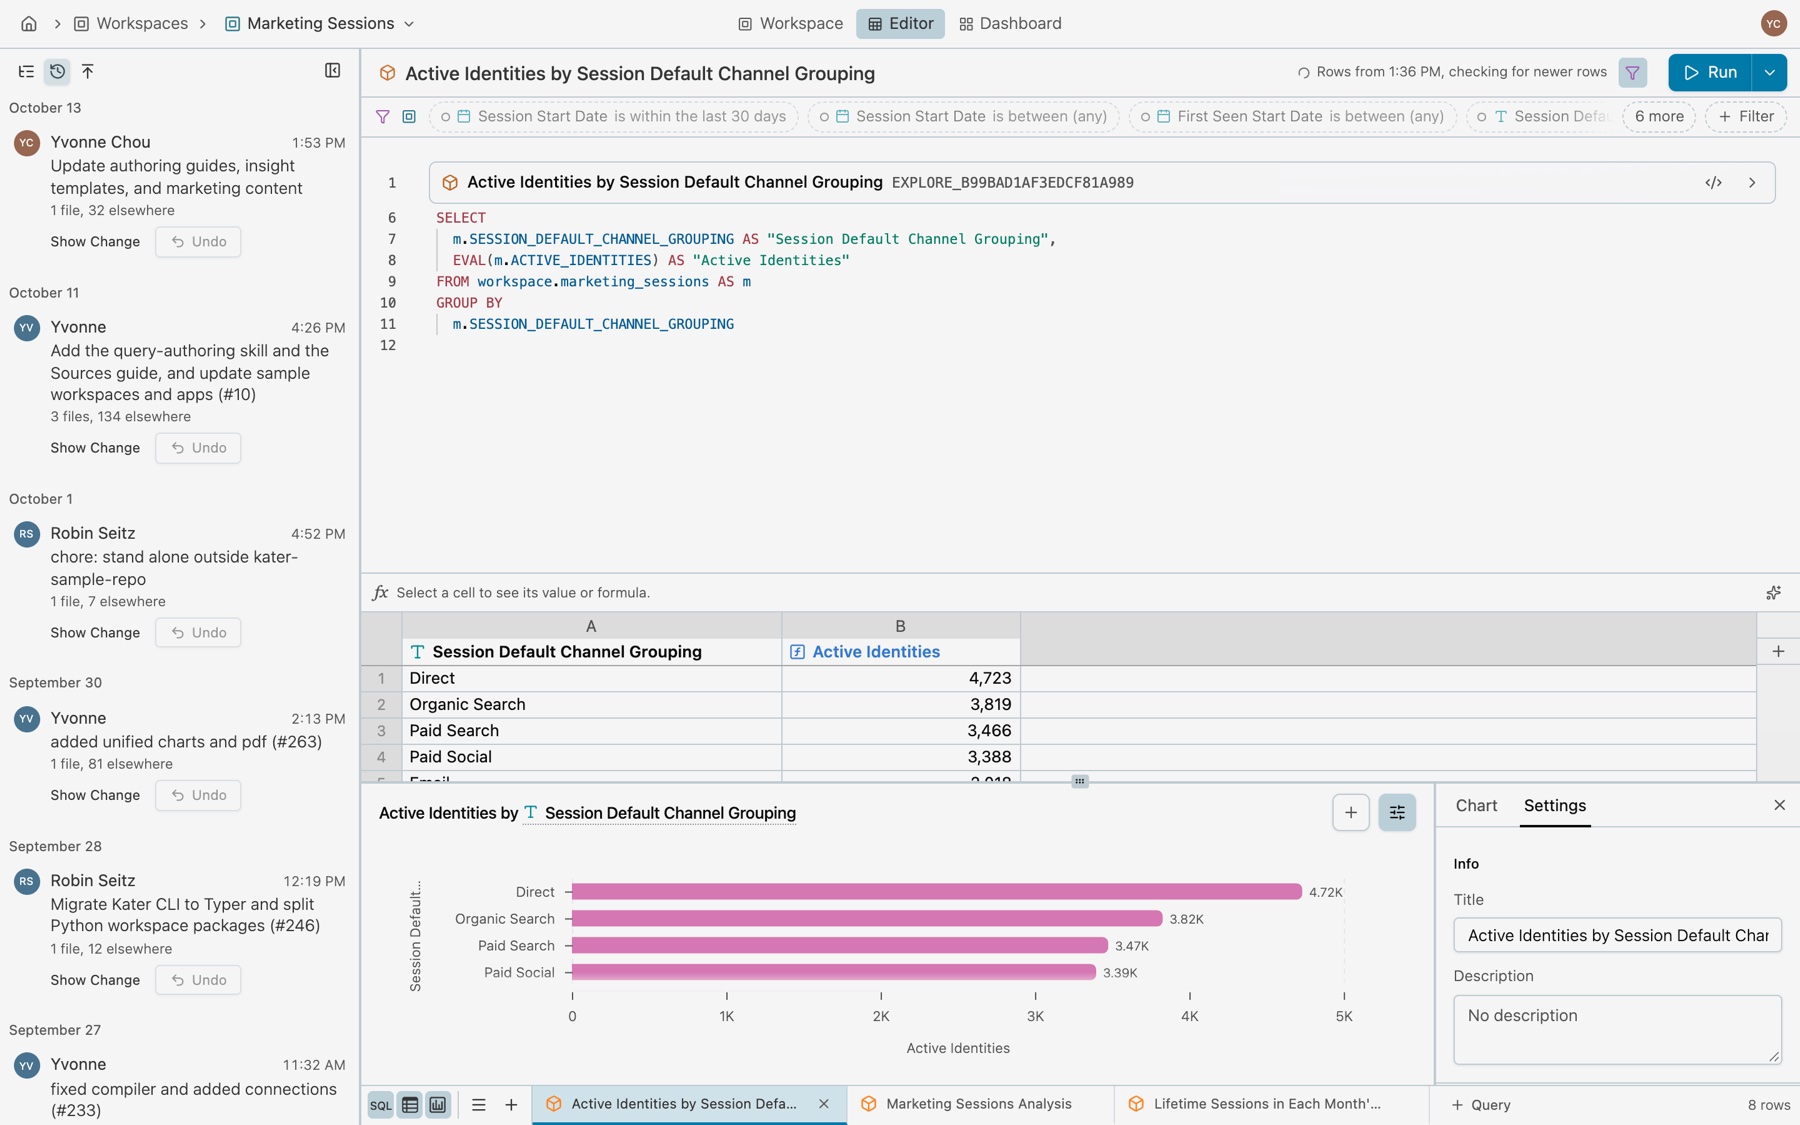Add a column with the plus in grid

[1777, 651]
